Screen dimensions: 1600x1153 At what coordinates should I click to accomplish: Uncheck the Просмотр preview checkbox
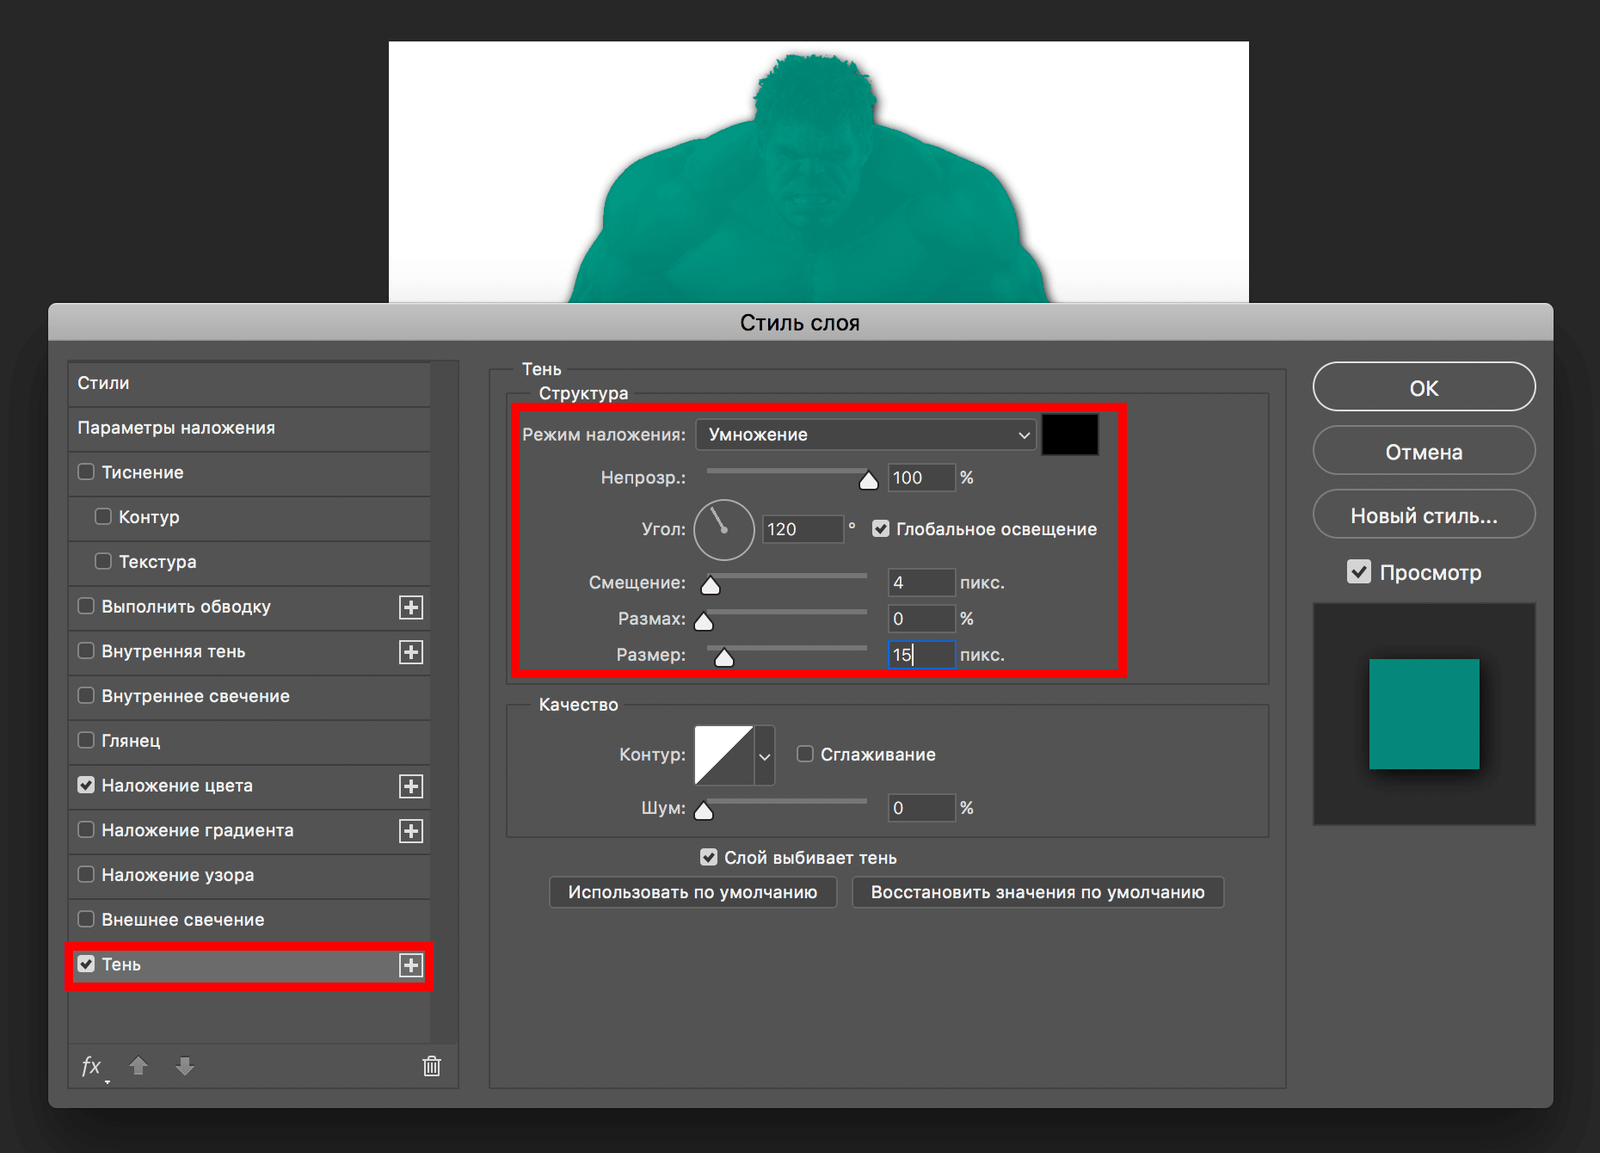1359,572
